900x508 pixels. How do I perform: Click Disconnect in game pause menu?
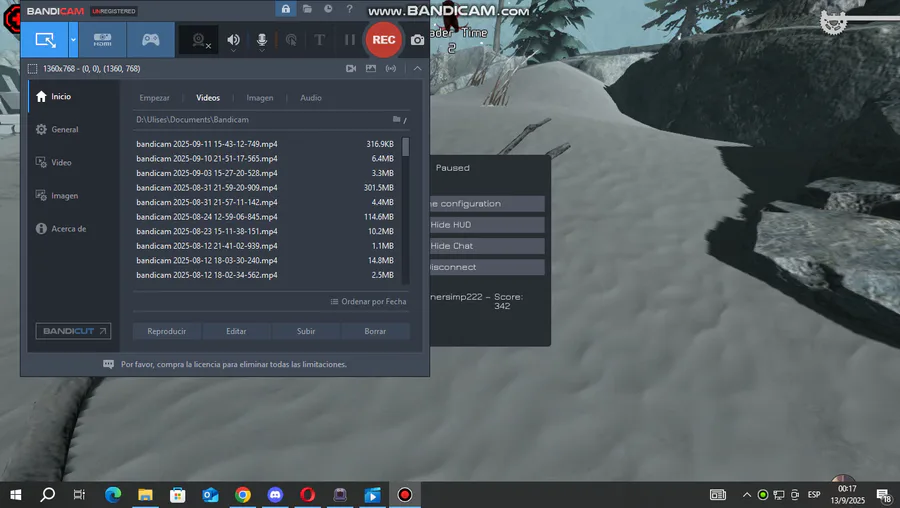click(x=487, y=267)
